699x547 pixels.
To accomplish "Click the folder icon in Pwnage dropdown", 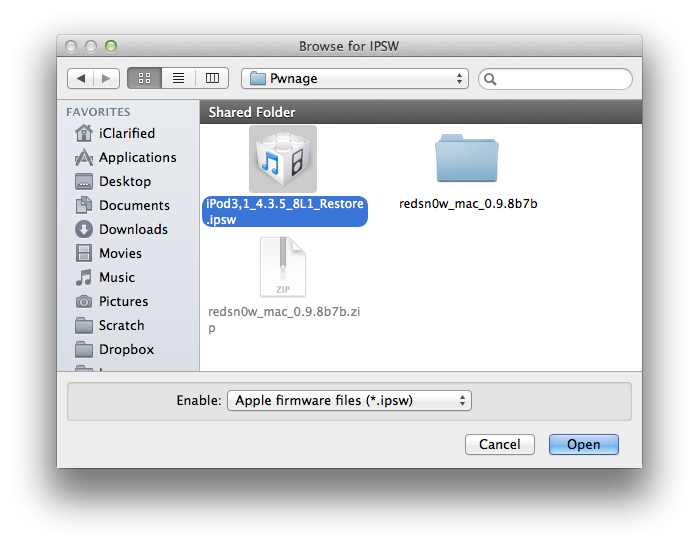I will point(258,78).
